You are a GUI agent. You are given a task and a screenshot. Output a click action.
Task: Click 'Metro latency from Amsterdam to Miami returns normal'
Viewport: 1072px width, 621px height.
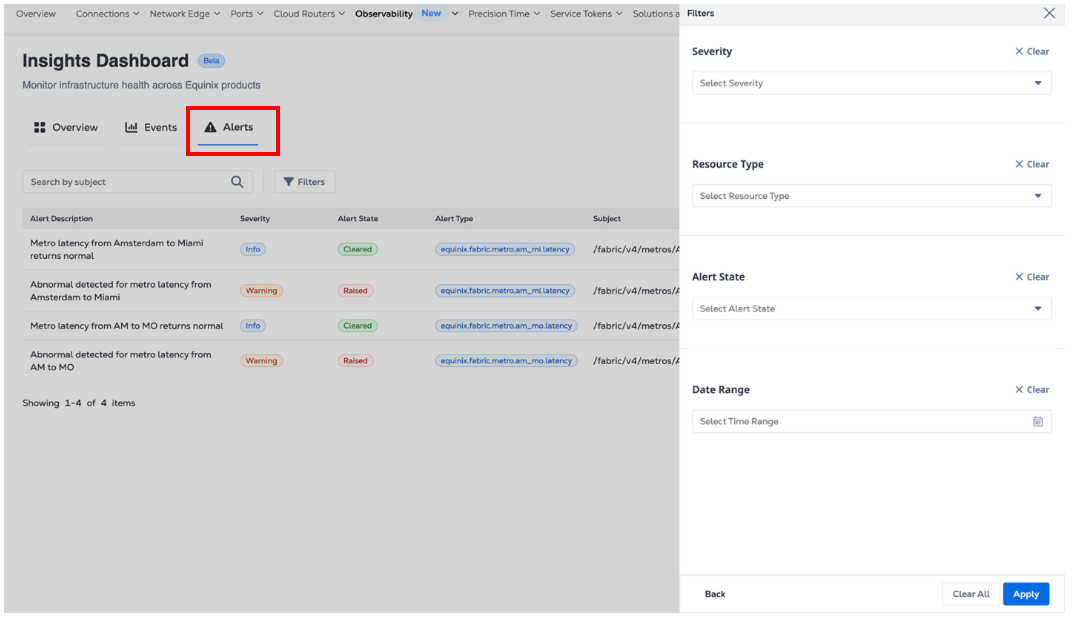(117, 250)
